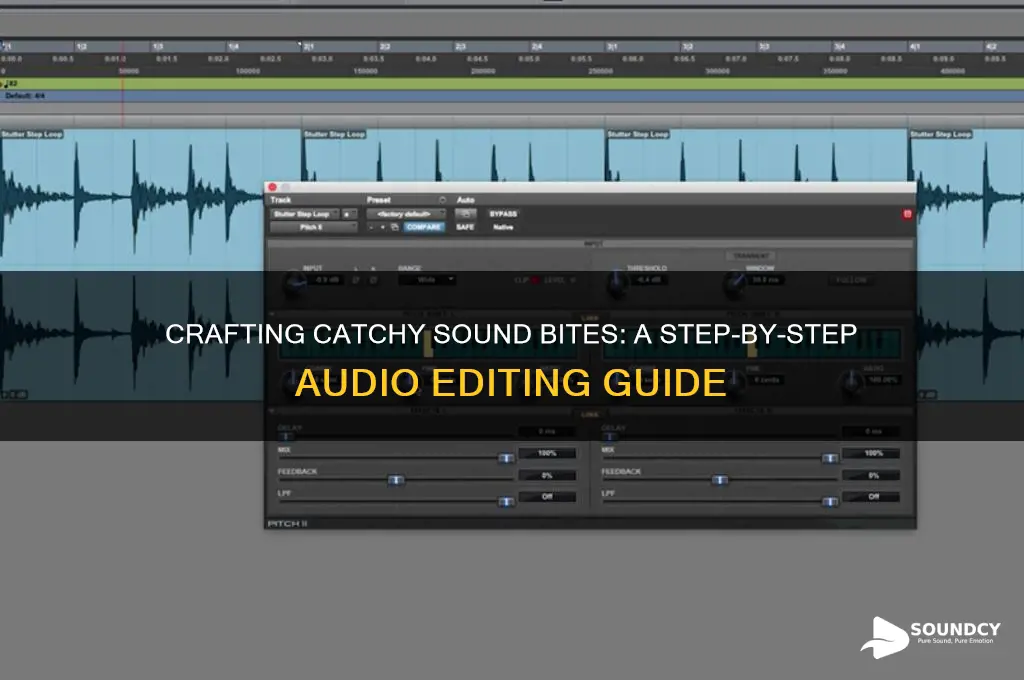Image resolution: width=1024 pixels, height=680 pixels.
Task: Click bar 2|1 on the timeline ruler
Action: [308, 47]
